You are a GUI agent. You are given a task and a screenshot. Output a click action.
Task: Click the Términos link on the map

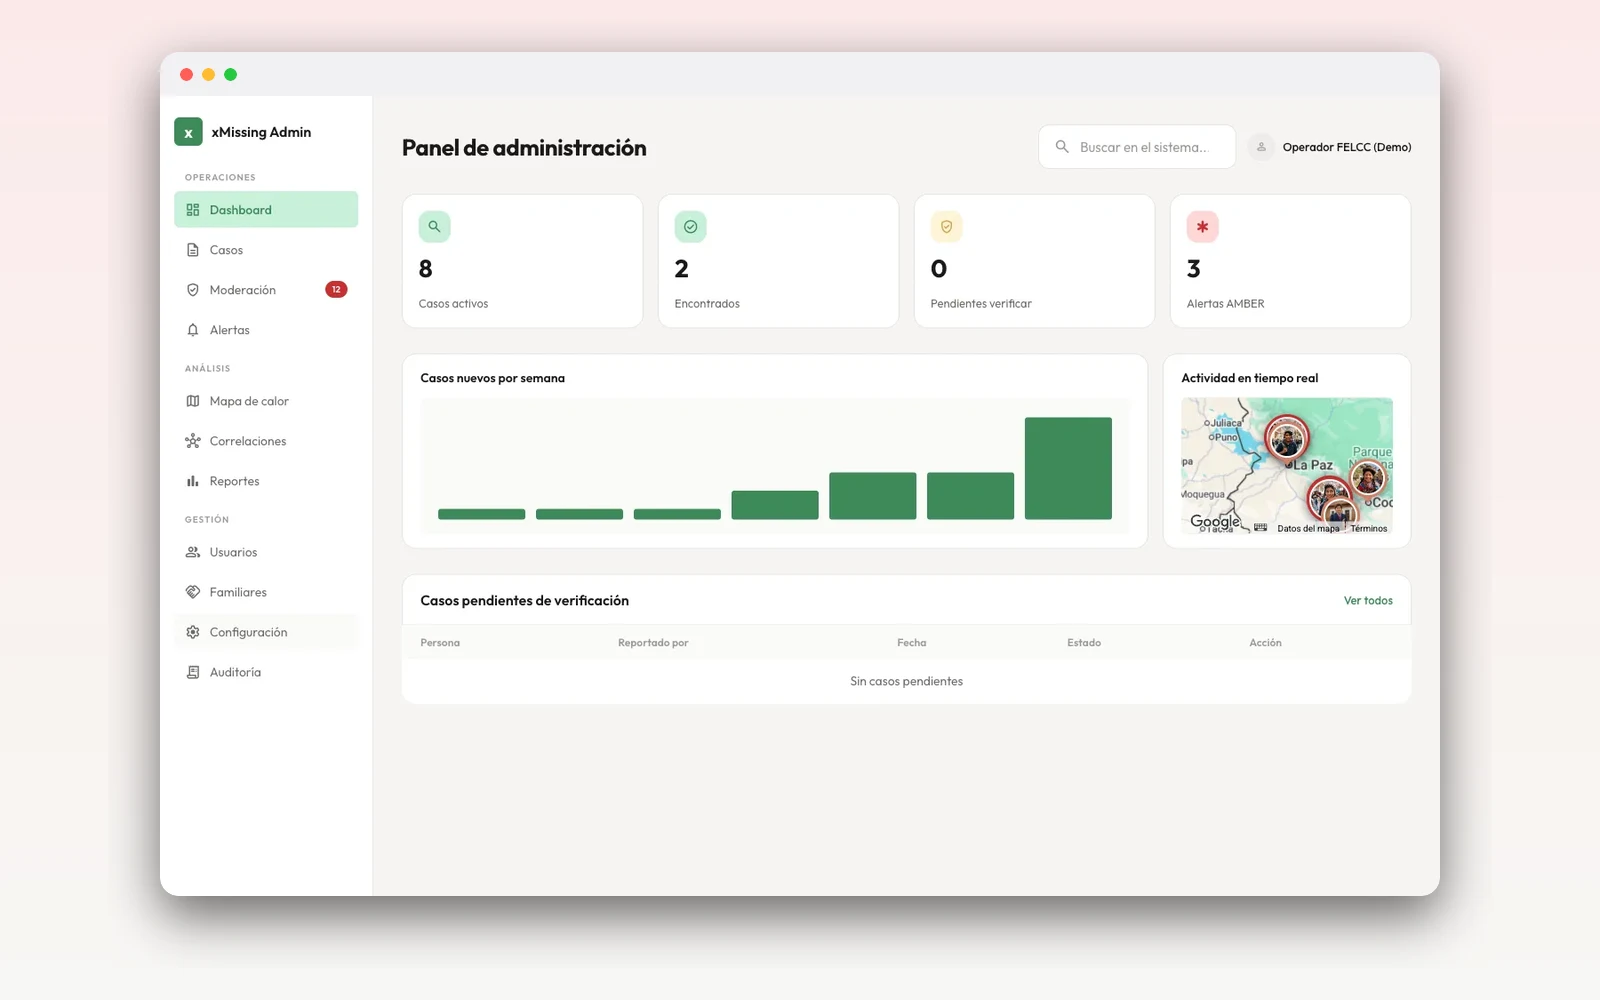1368,528
